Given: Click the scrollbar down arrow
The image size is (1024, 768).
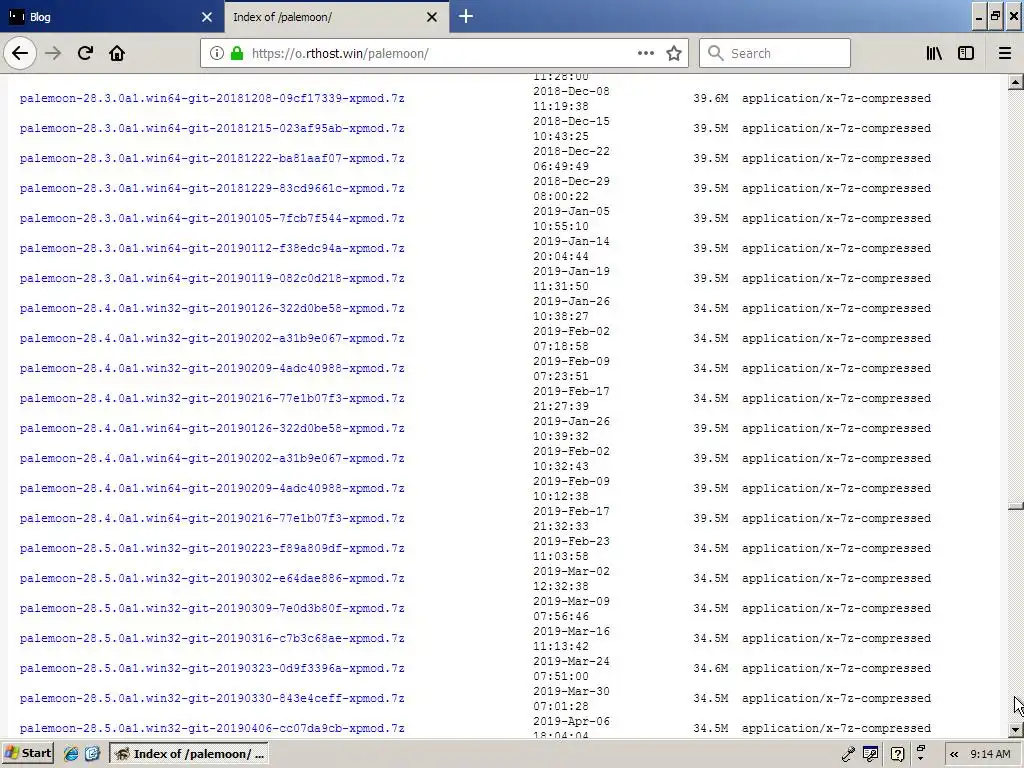Looking at the screenshot, I should (x=1015, y=729).
